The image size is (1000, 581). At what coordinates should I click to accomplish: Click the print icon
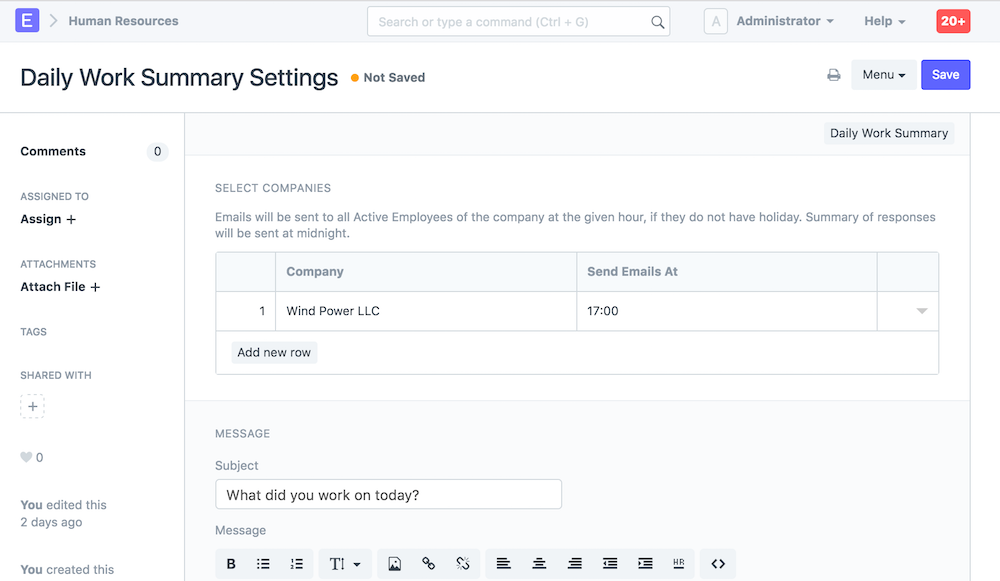pyautogui.click(x=833, y=75)
